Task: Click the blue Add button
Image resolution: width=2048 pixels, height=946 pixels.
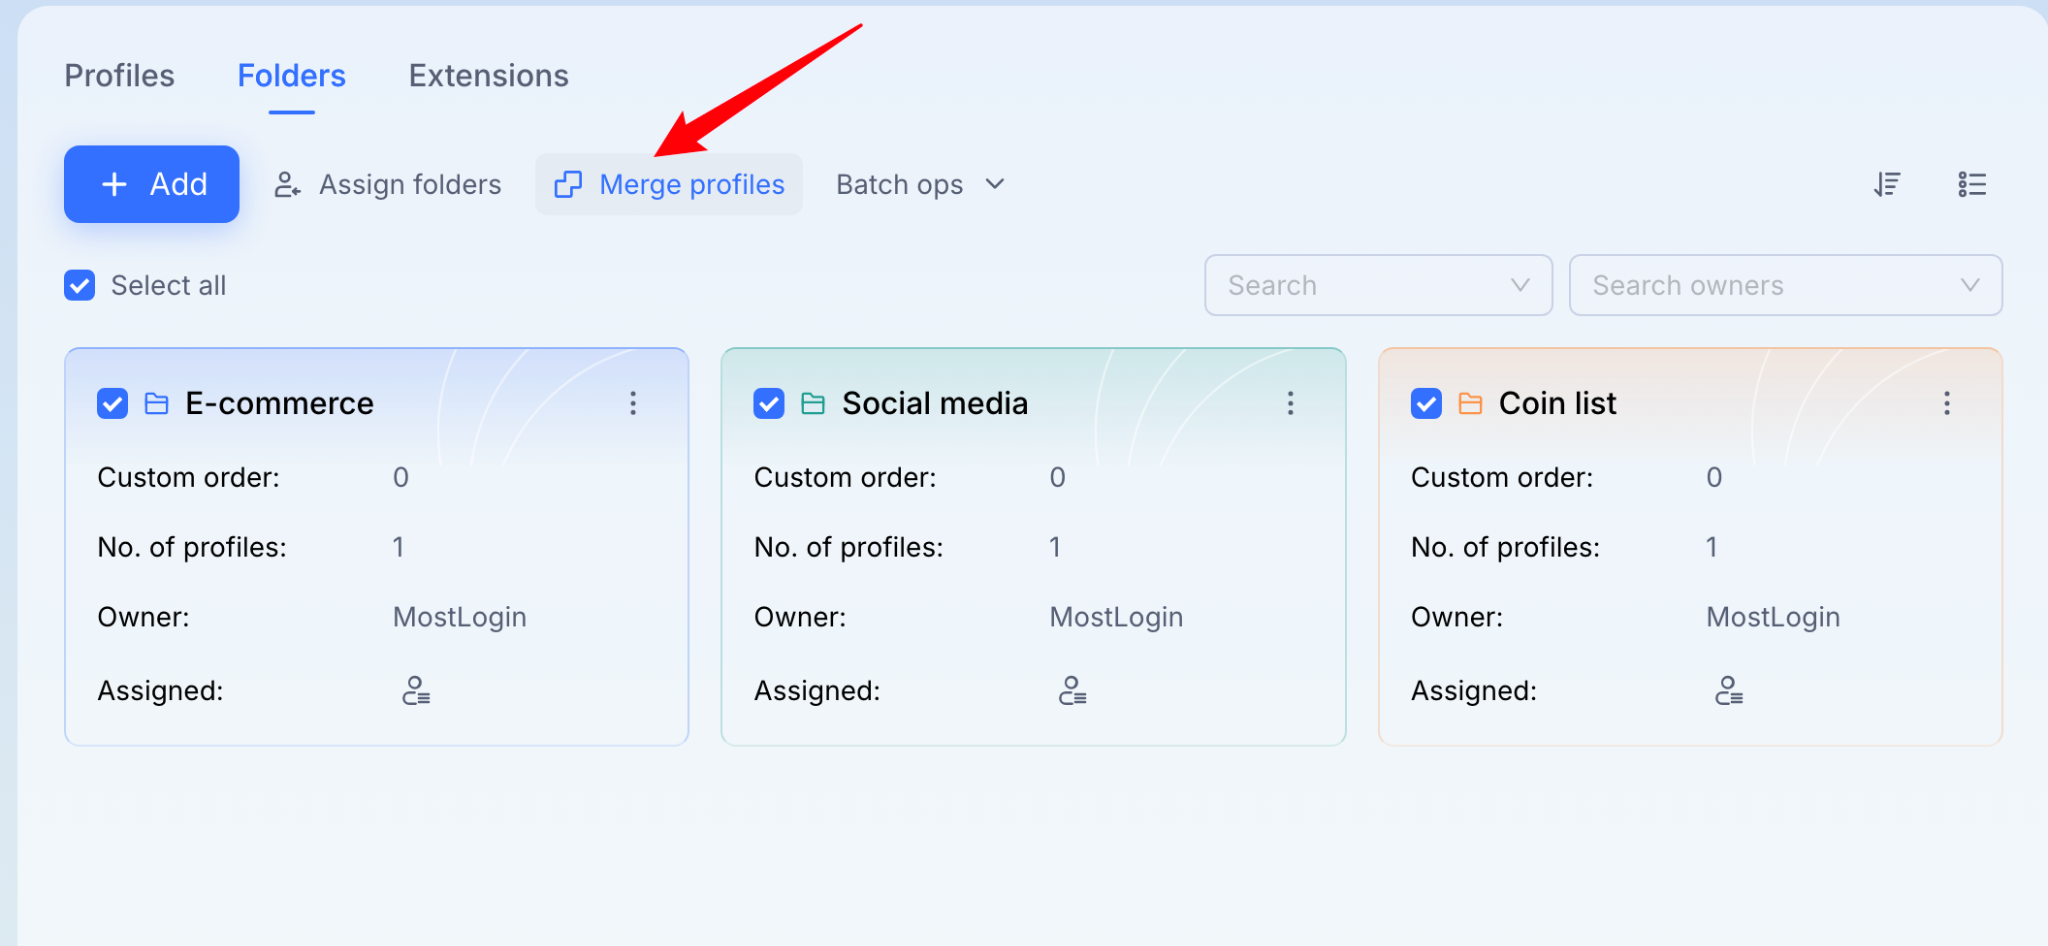Action: click(x=152, y=184)
